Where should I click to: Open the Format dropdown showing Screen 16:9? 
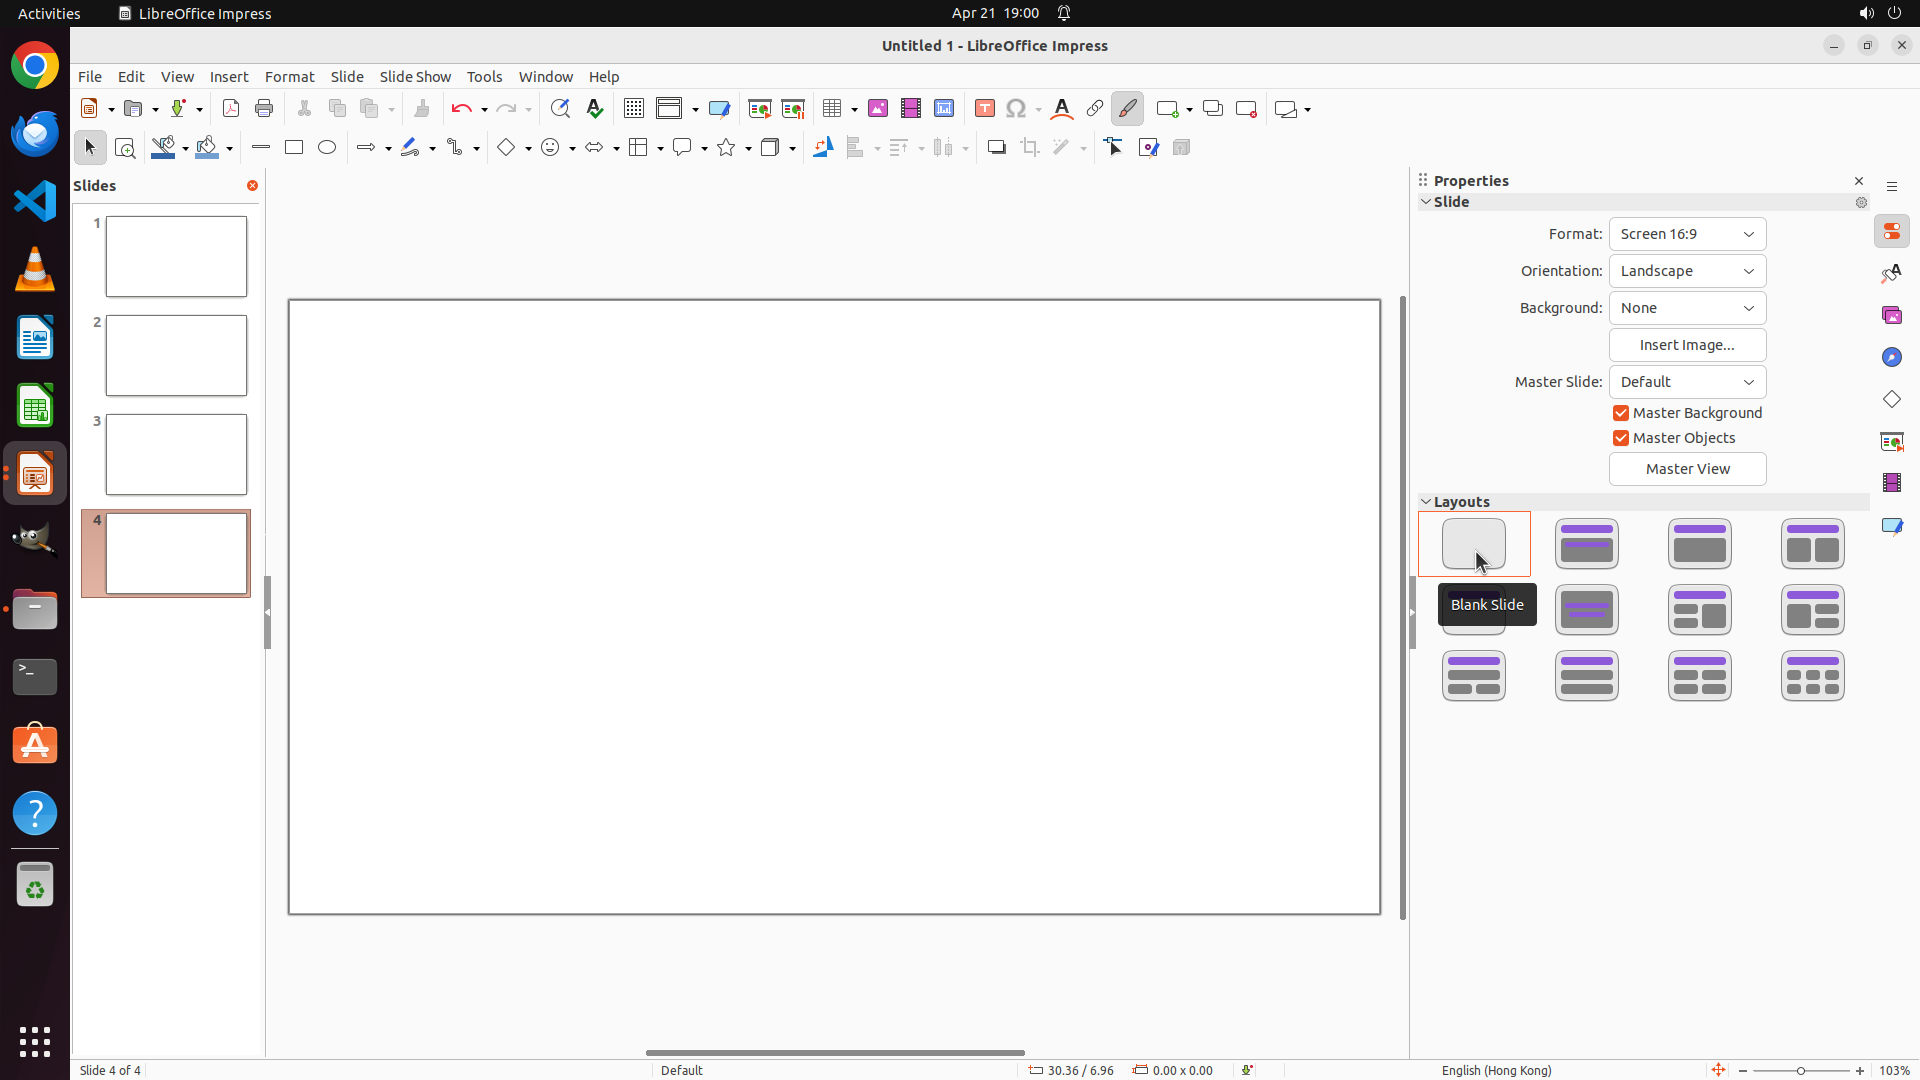click(x=1687, y=234)
